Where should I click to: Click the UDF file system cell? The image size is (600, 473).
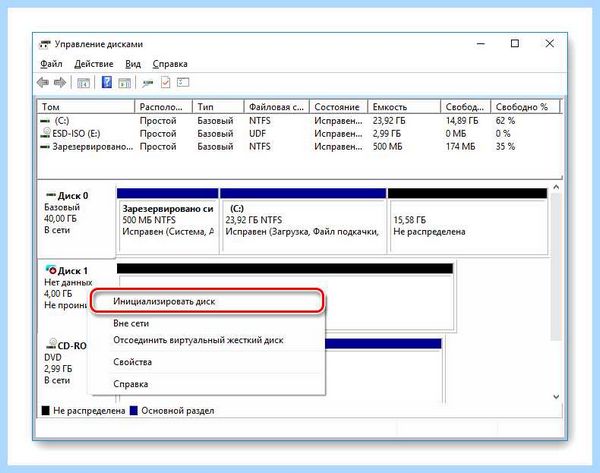pos(257,134)
